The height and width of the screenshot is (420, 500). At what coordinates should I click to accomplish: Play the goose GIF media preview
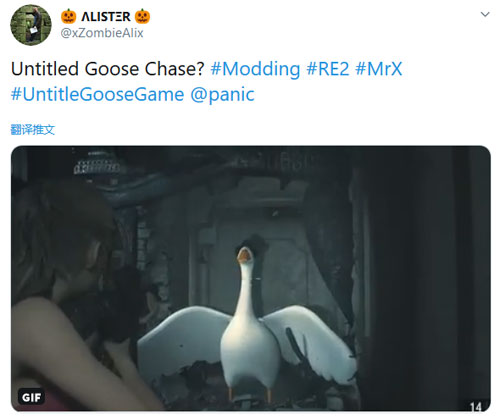tap(251, 278)
